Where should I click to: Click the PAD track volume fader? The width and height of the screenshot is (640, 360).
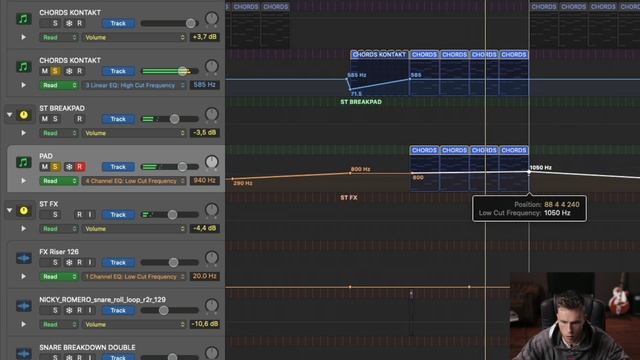click(182, 167)
